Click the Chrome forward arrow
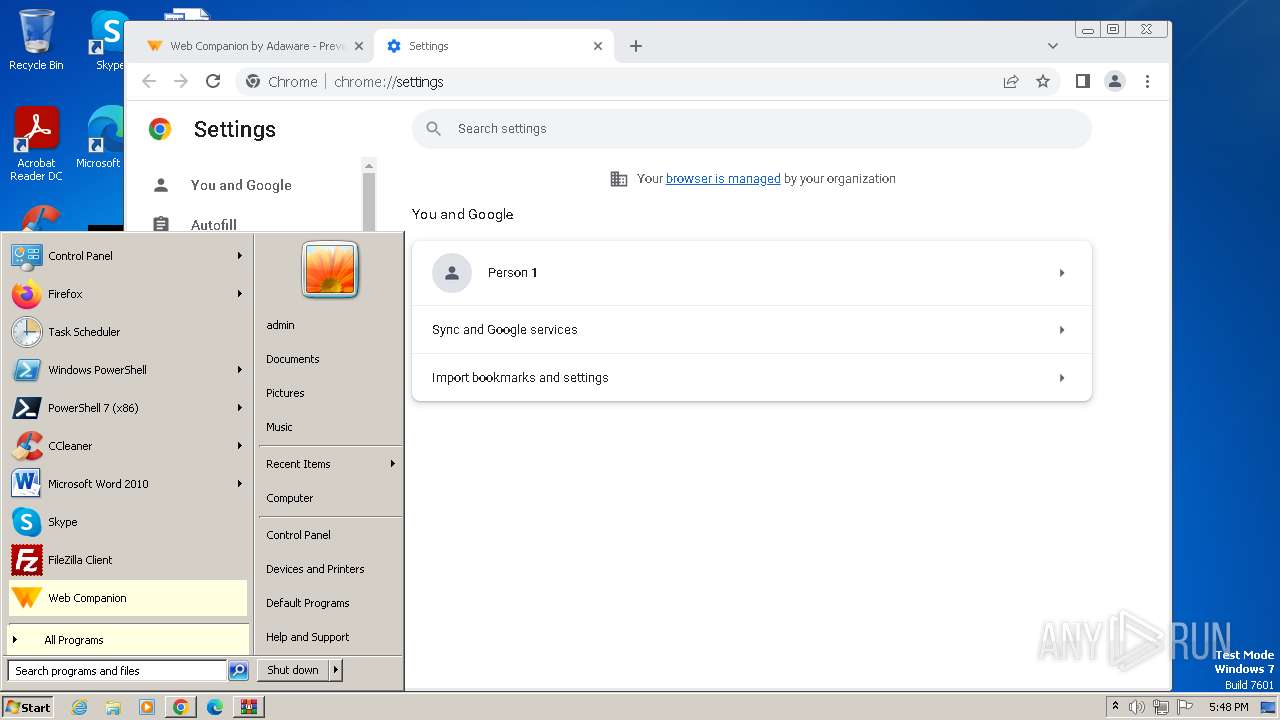The image size is (1280, 720). (x=181, y=82)
